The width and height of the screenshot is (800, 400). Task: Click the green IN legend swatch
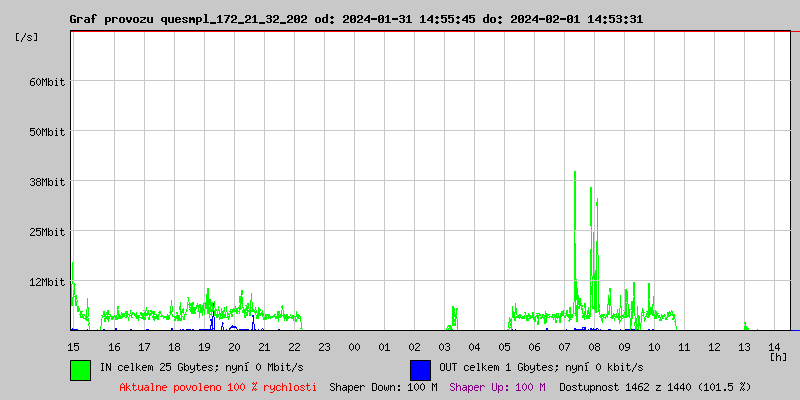pyautogui.click(x=80, y=369)
